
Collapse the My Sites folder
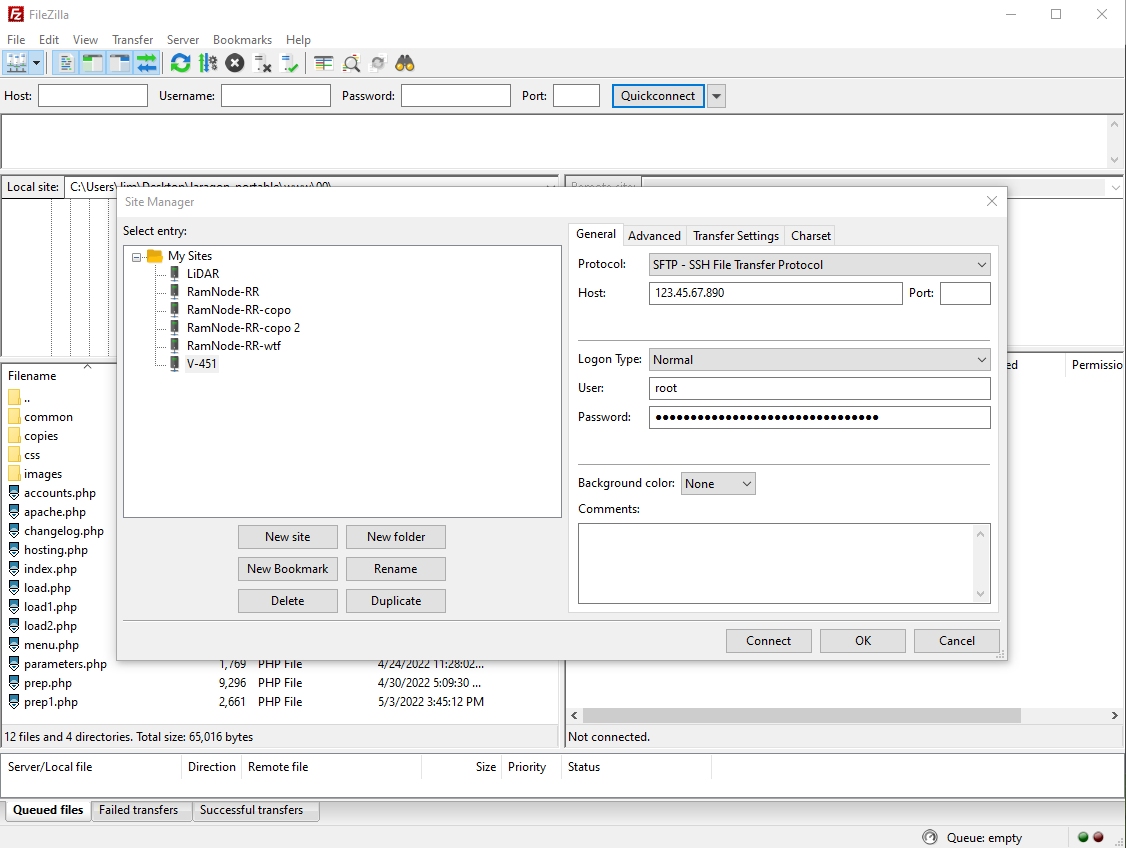click(136, 256)
